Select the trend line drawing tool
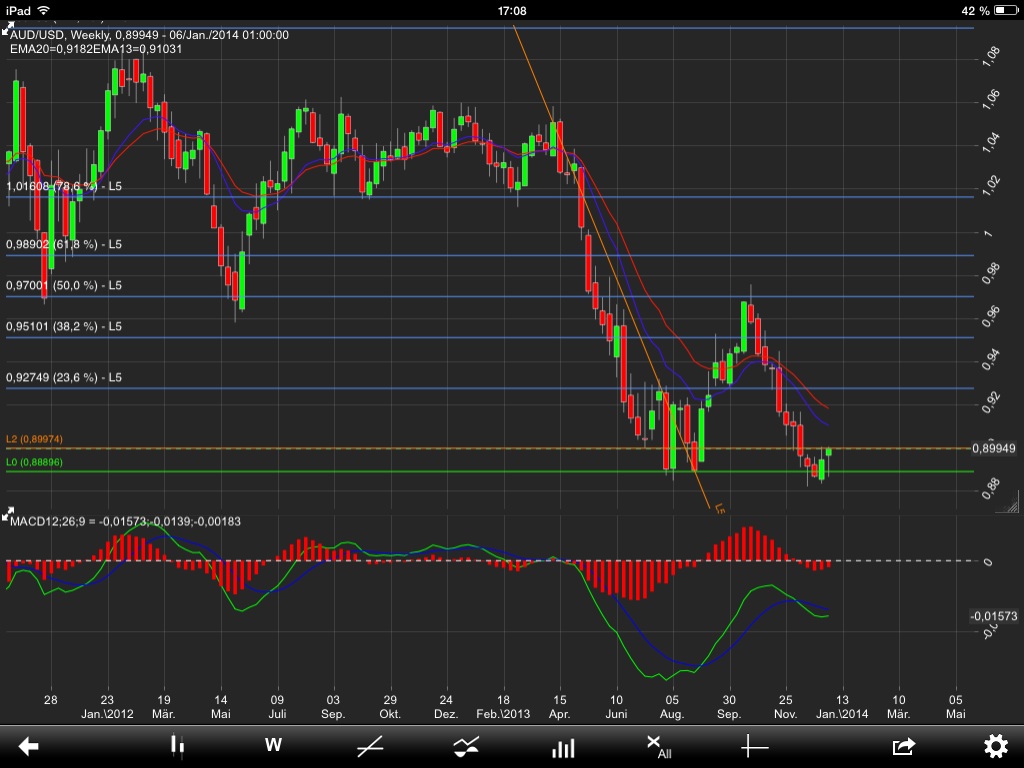The height and width of the screenshot is (768, 1024). (370, 746)
